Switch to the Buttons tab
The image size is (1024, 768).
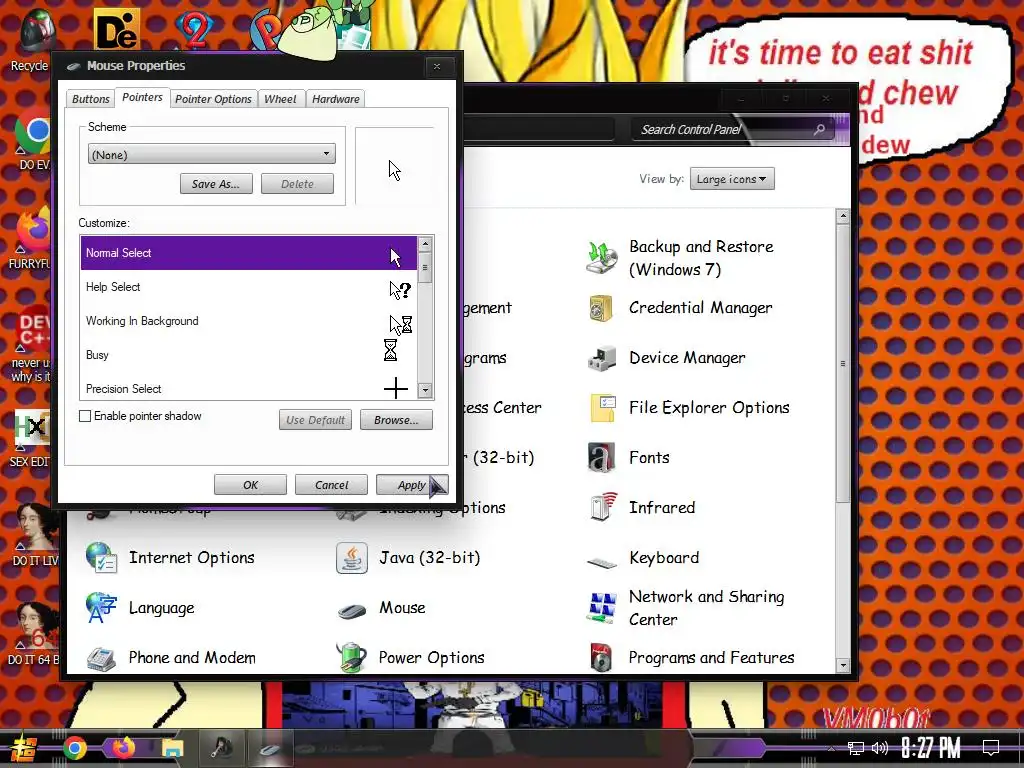[x=90, y=99]
